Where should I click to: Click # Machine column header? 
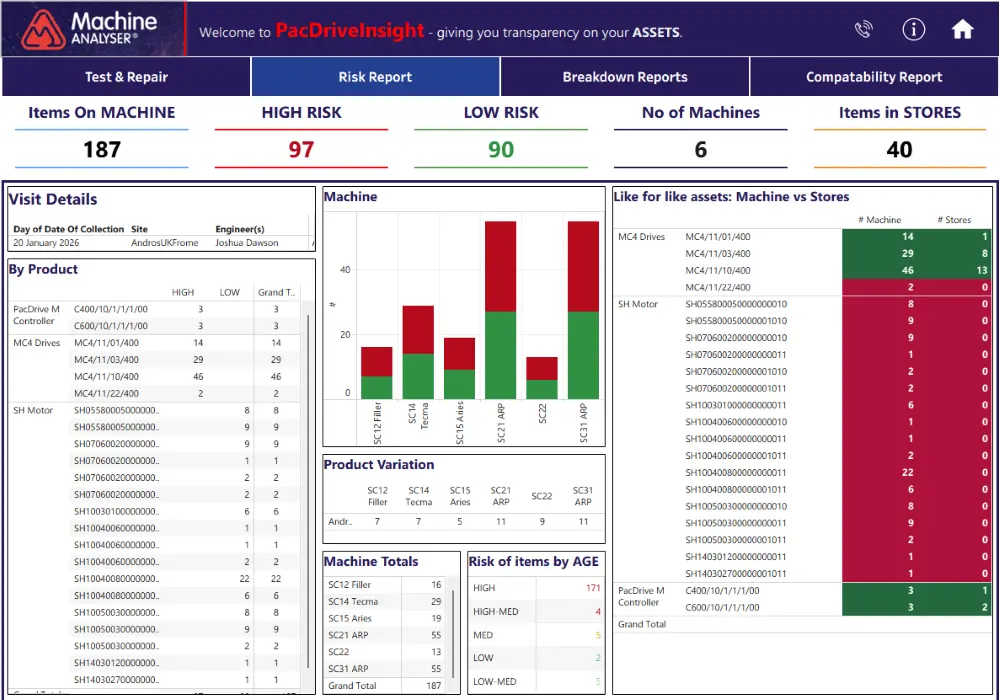tap(879, 220)
